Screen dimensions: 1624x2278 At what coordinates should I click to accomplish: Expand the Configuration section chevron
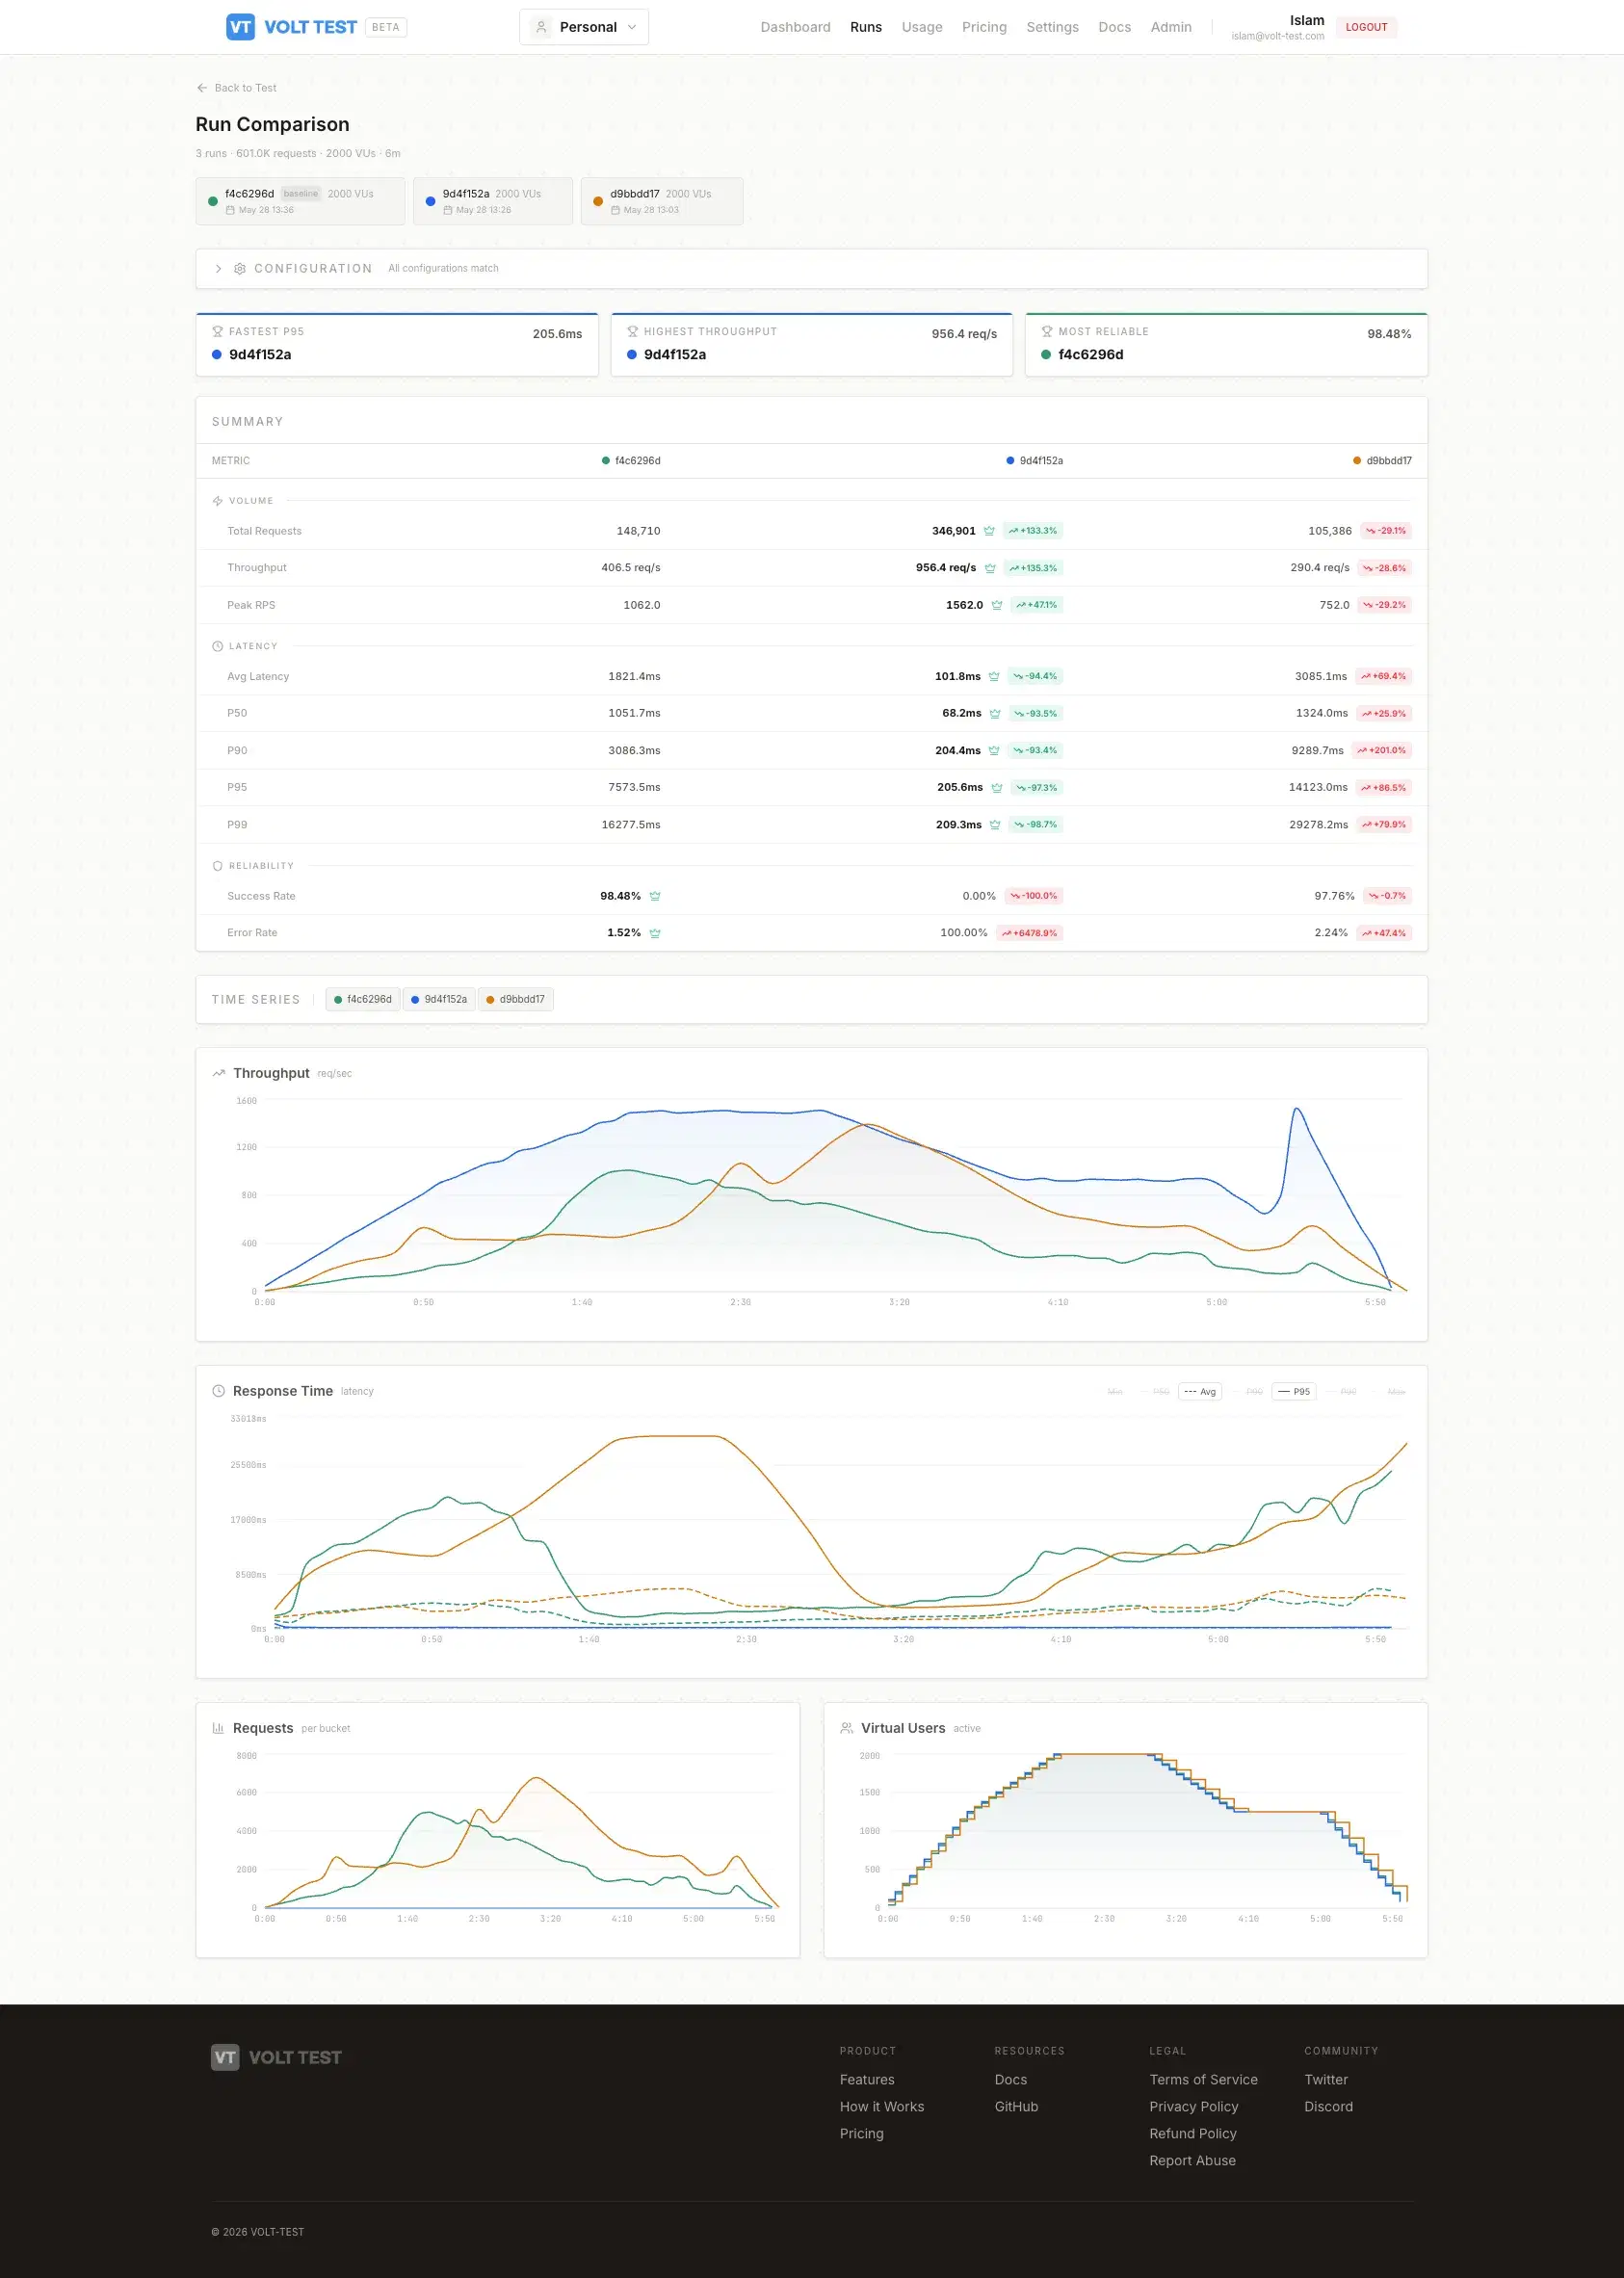pyautogui.click(x=218, y=269)
